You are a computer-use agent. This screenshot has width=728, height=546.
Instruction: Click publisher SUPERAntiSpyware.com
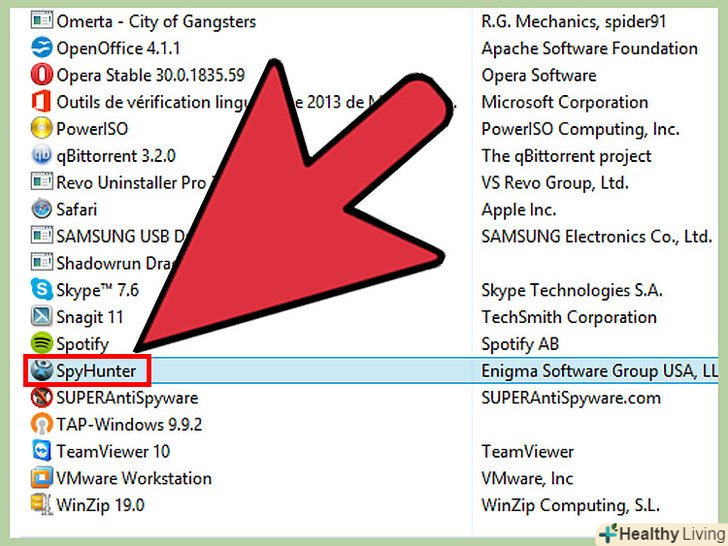(x=571, y=398)
